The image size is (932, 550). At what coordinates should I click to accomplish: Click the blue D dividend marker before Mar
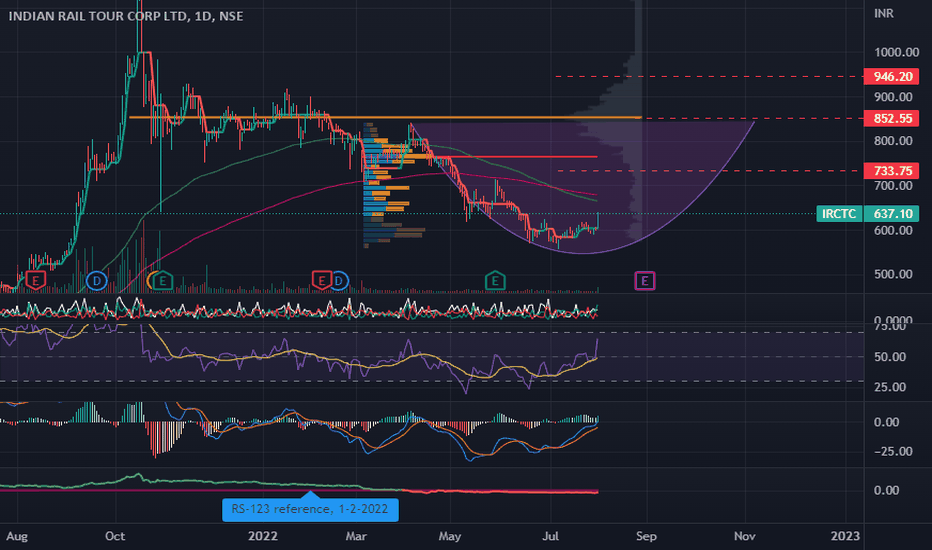click(339, 280)
